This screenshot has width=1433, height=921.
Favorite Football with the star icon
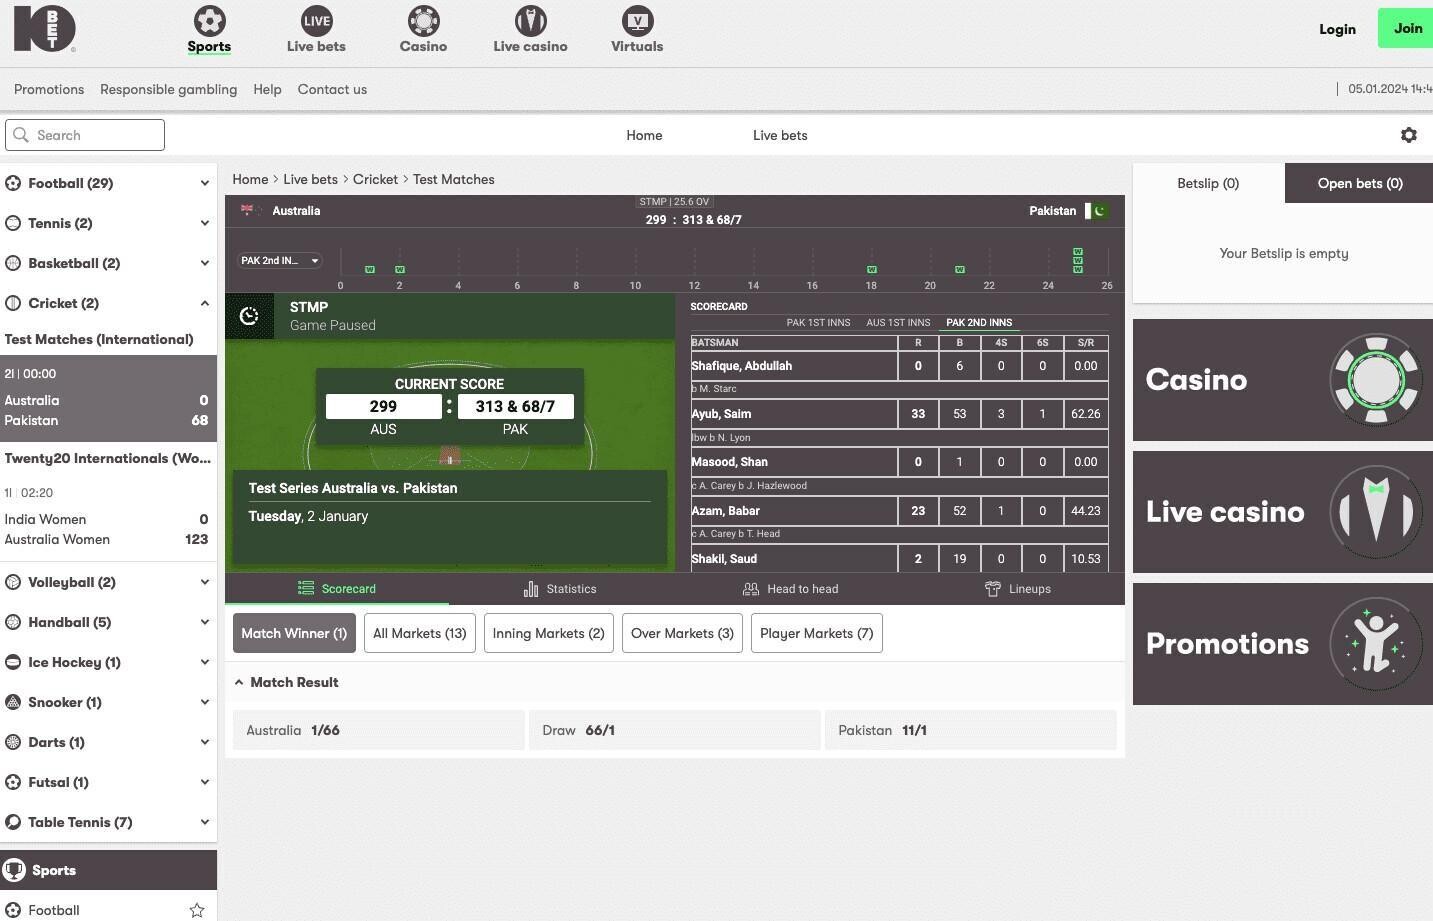(x=197, y=910)
